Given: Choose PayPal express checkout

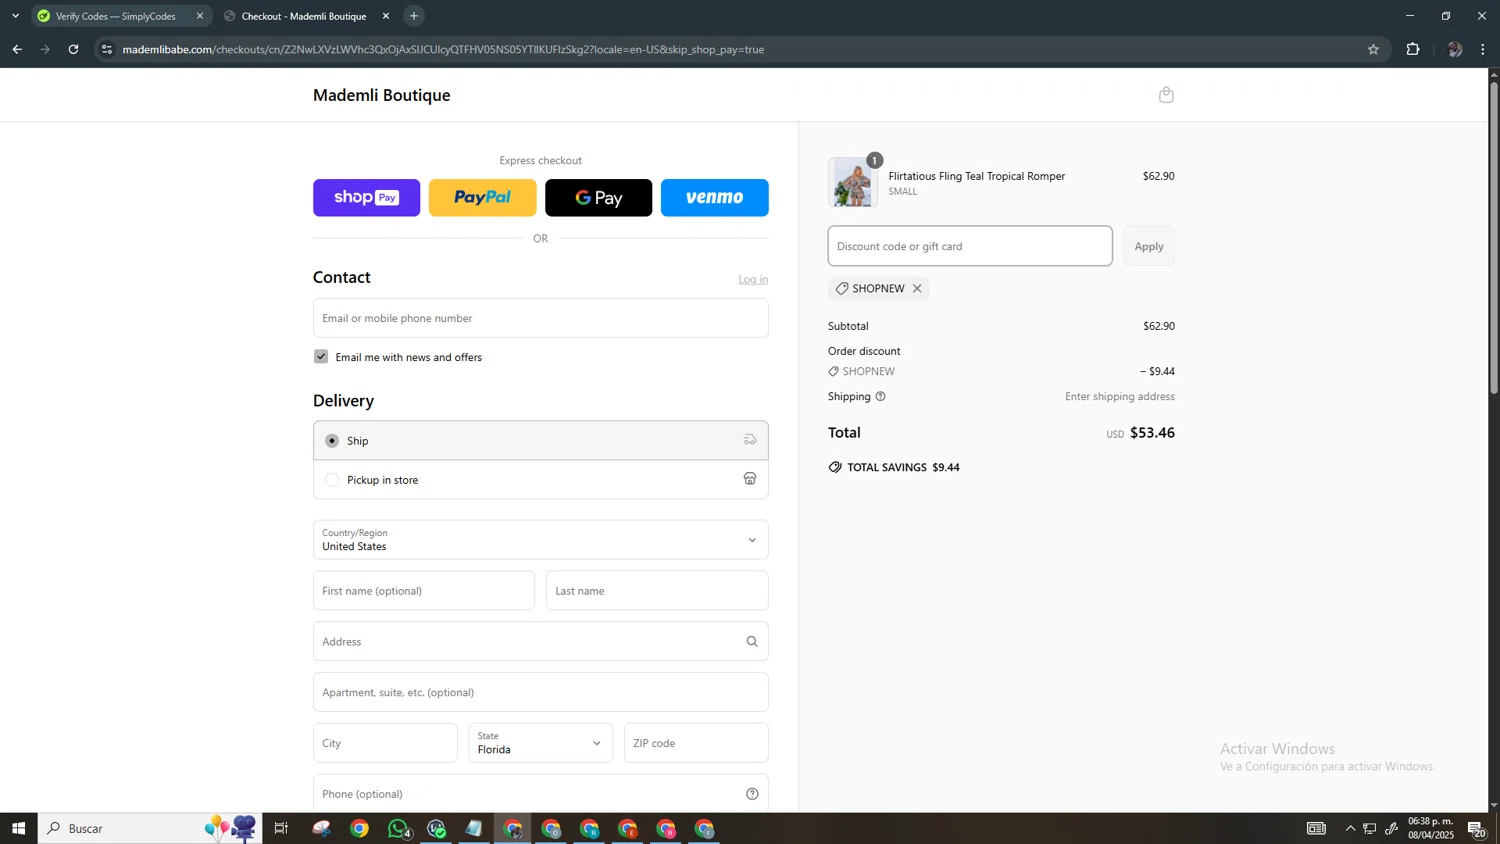Looking at the screenshot, I should click(x=483, y=198).
